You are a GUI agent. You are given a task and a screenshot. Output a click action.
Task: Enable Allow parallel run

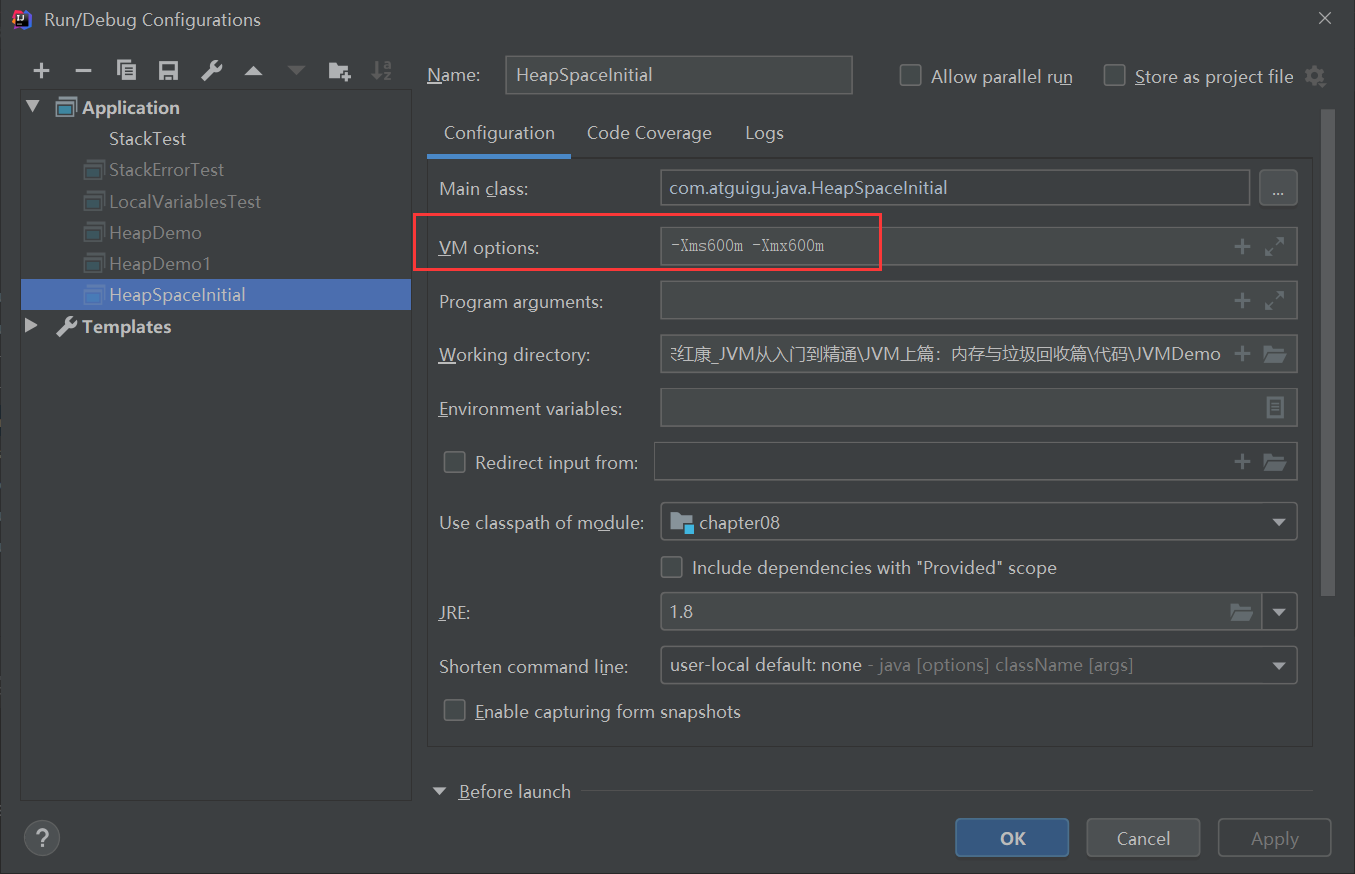pyautogui.click(x=910, y=76)
